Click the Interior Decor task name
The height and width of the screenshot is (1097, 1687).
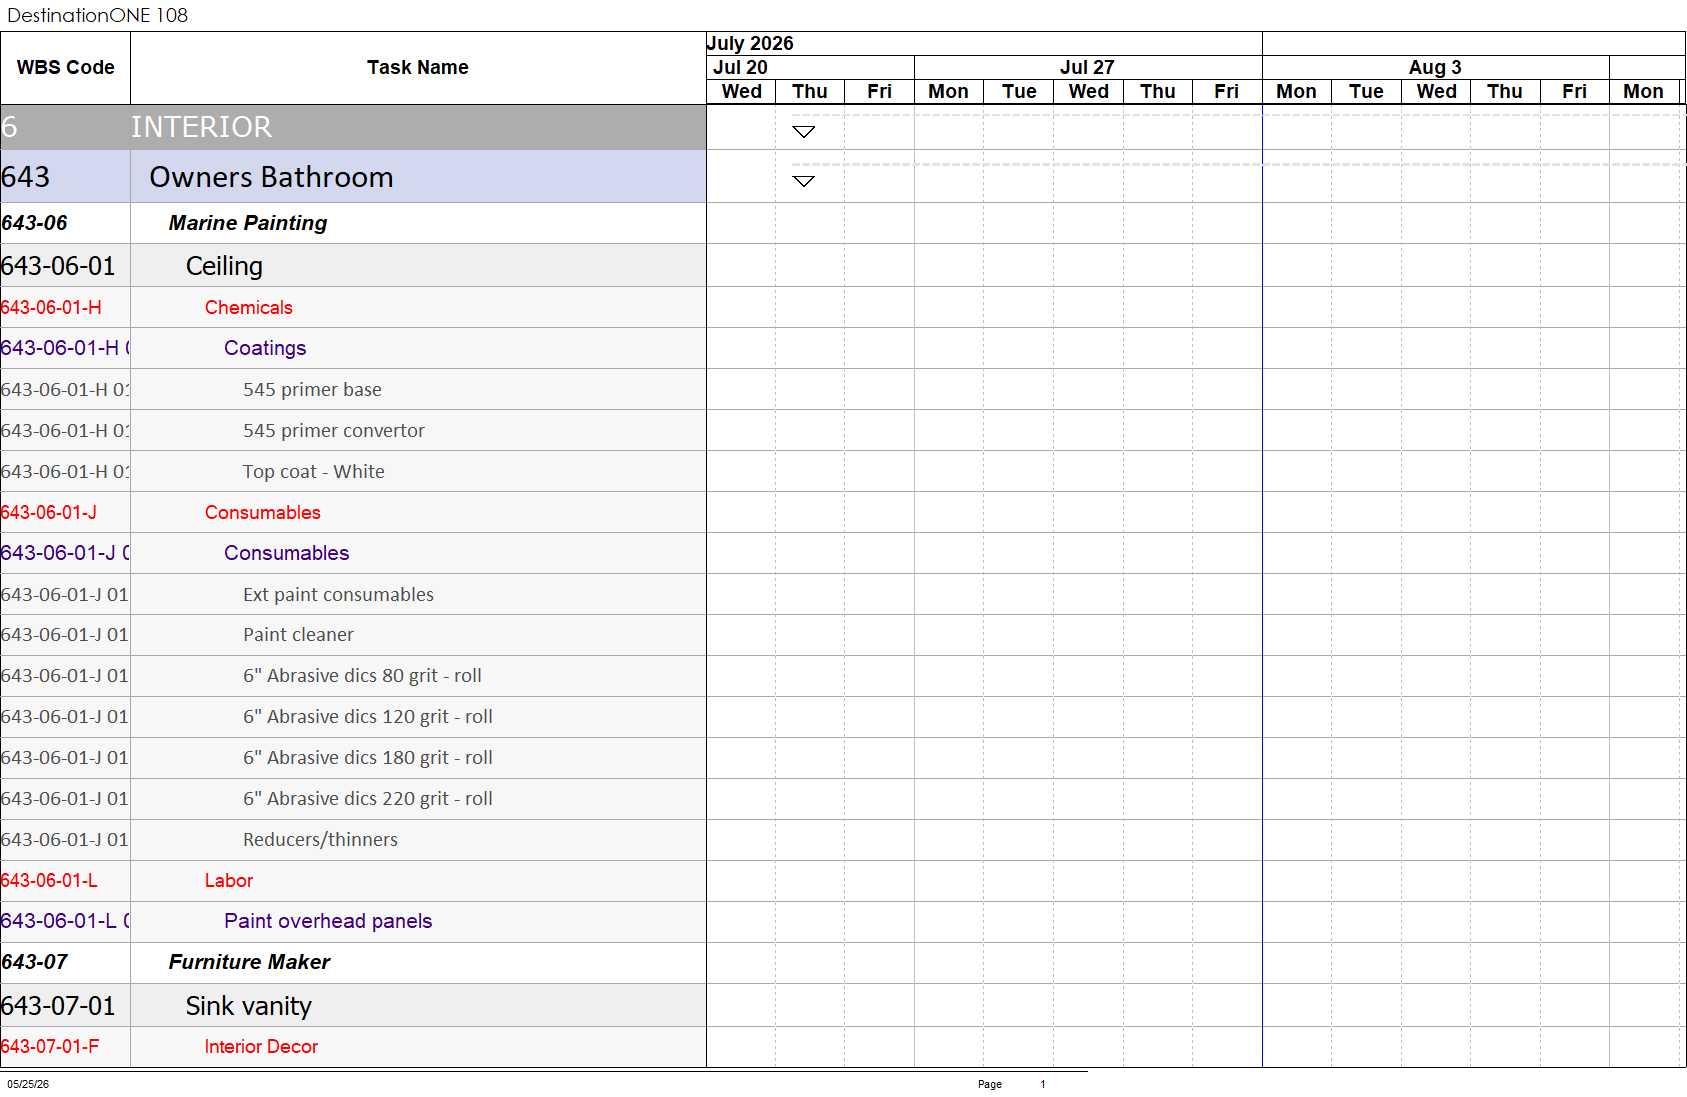point(261,1047)
